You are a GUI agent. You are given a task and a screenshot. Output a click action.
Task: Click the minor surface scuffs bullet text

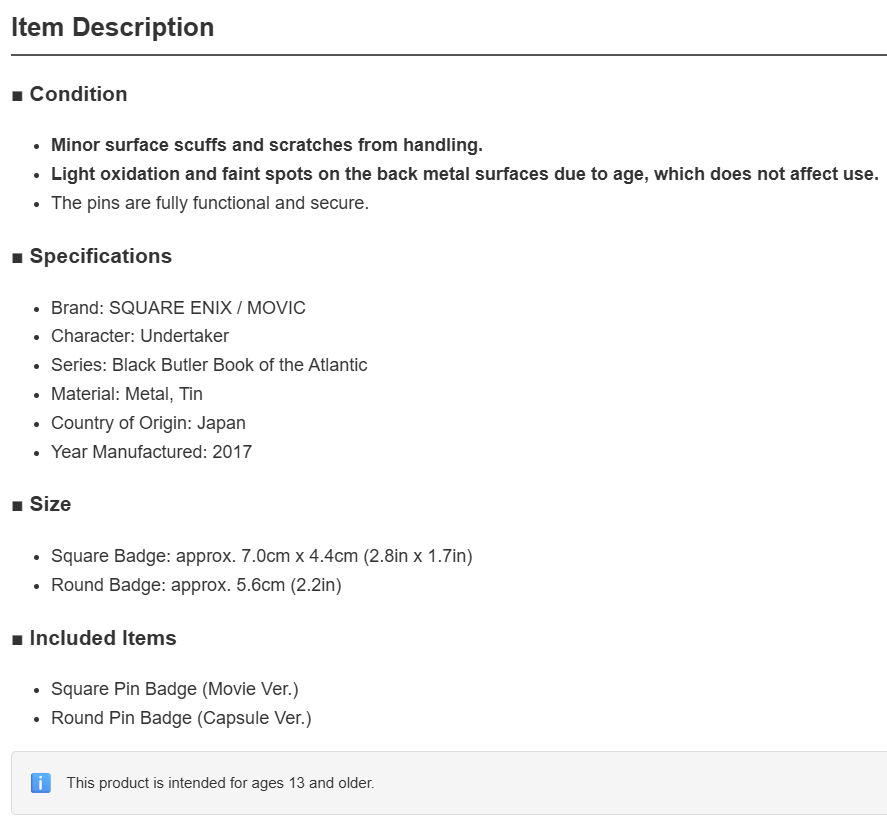266,145
